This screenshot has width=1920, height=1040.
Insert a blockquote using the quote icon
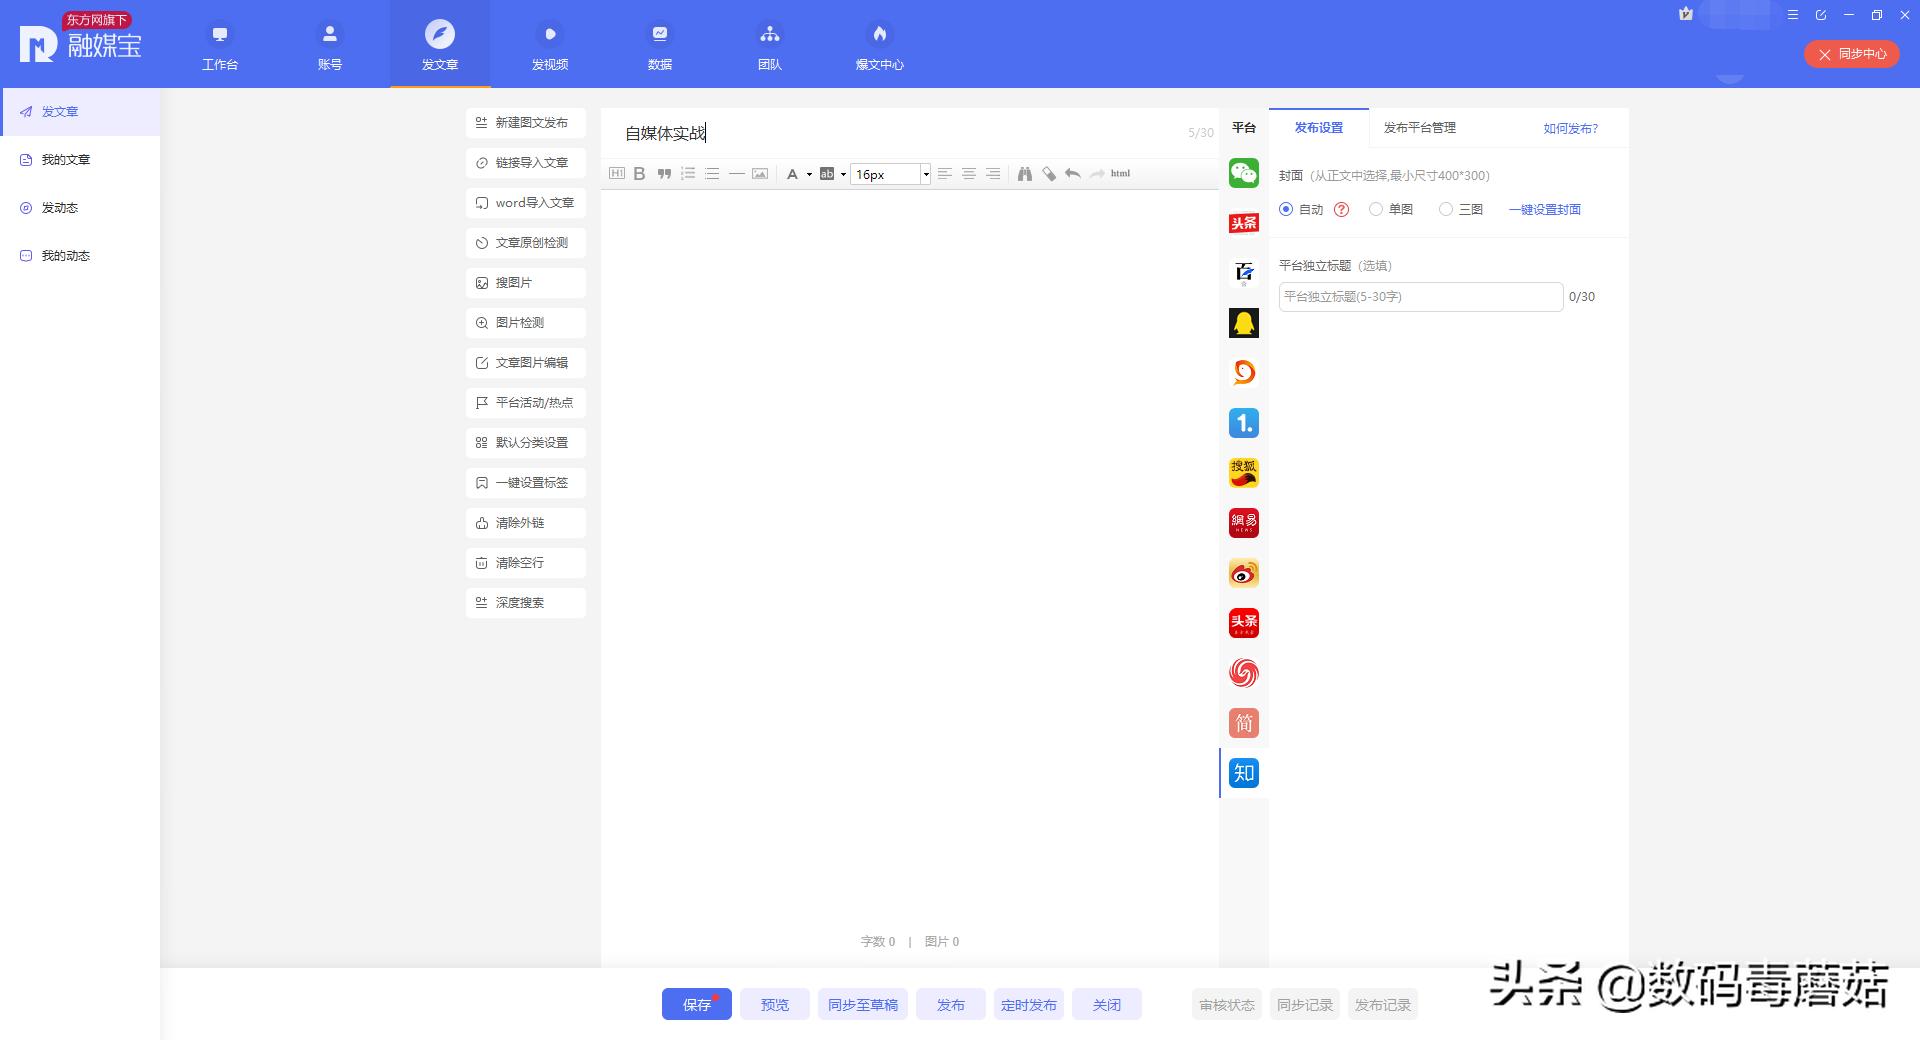click(664, 174)
